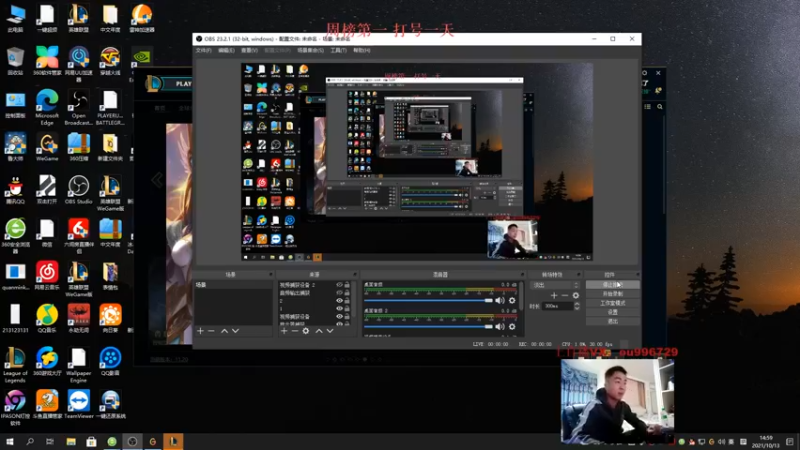Image resolution: width=800 pixels, height=450 pixels.
Task: Move the scene up in Scenes panel
Action: tap(224, 331)
